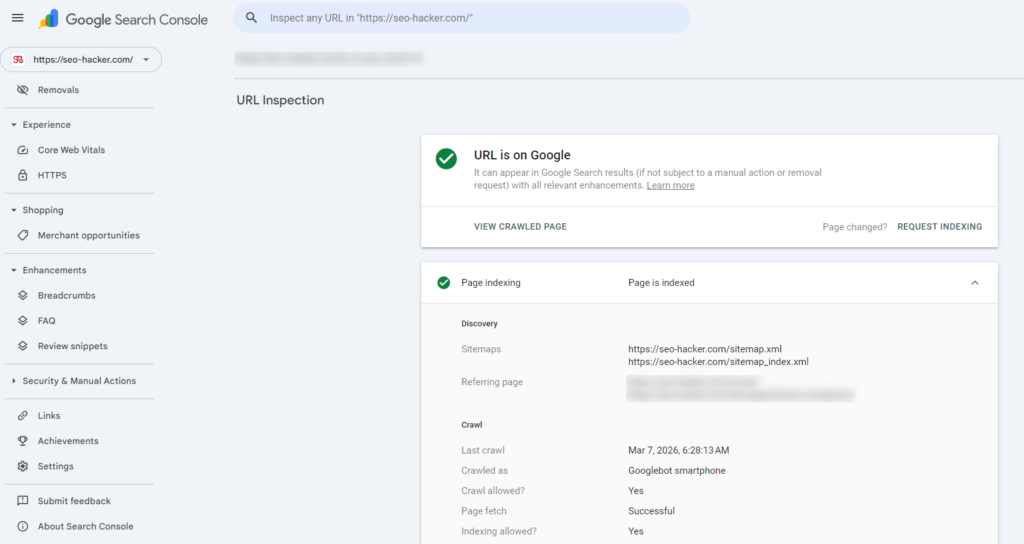The width and height of the screenshot is (1024, 544).
Task: Collapse the Enhancements section
Action: [x=48, y=270]
